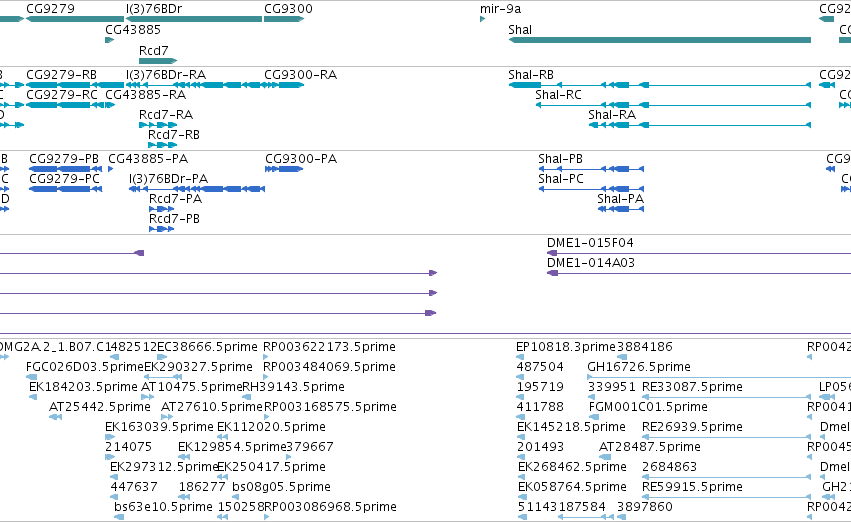
Task: Click the EK163039.5prime EST label
Action: coord(159,426)
